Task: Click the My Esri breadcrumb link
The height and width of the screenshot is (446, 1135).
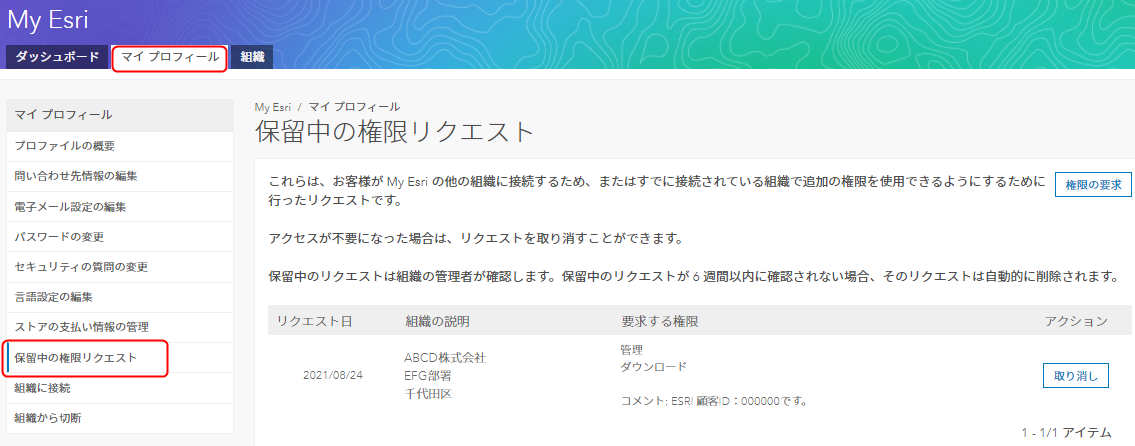Action: [x=273, y=106]
